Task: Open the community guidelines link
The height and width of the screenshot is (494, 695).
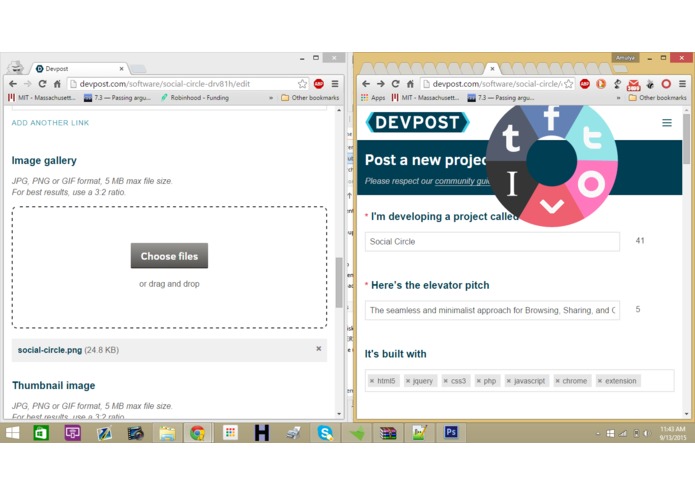Action: (x=462, y=181)
